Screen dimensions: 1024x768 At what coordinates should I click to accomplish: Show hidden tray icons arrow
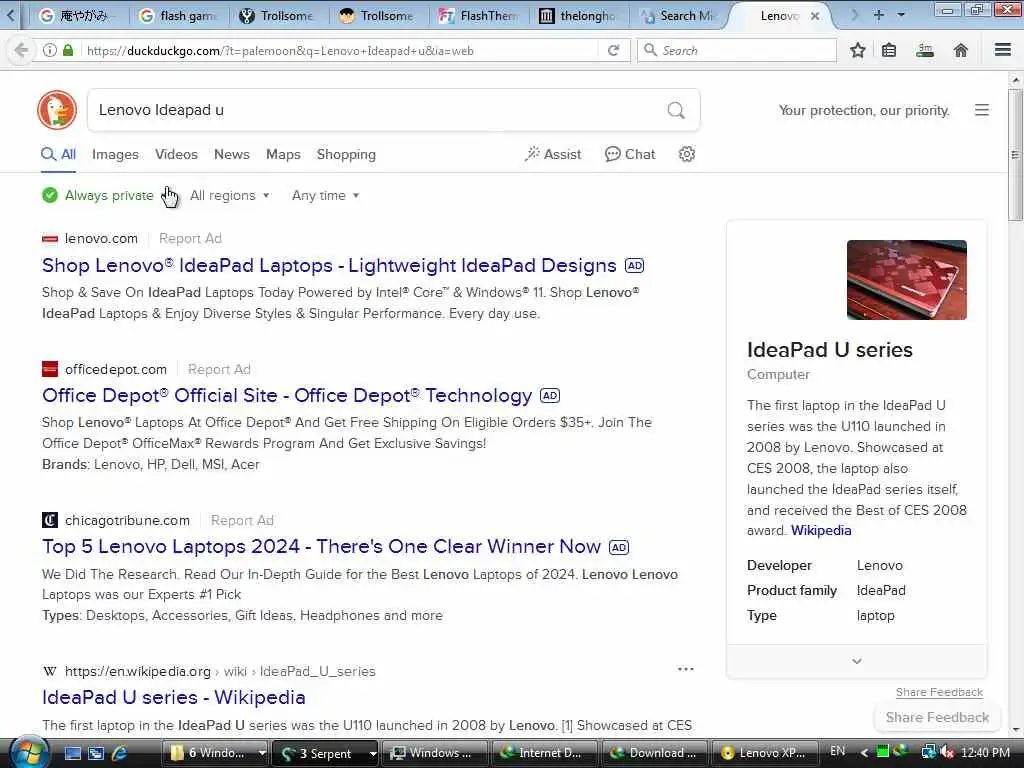click(x=863, y=752)
